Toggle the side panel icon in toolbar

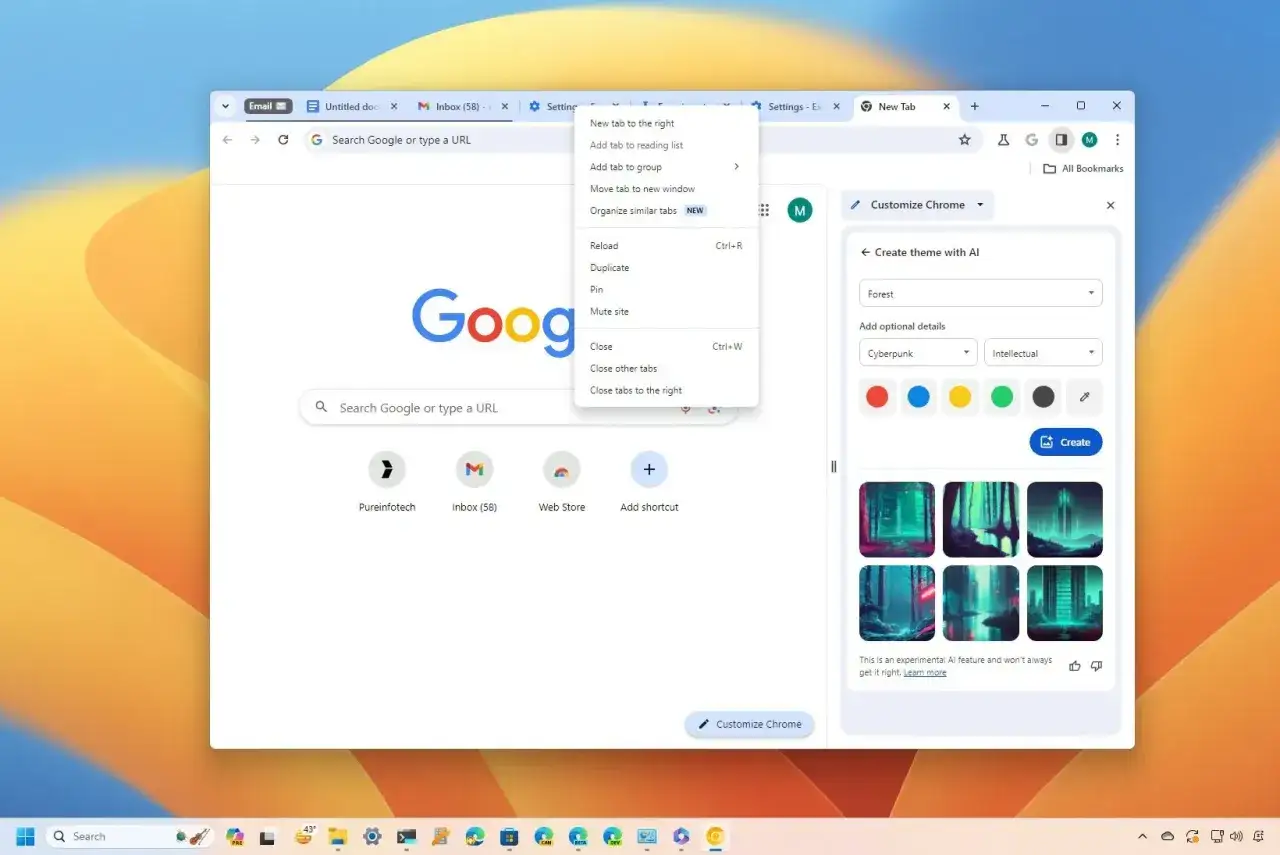tap(1061, 140)
